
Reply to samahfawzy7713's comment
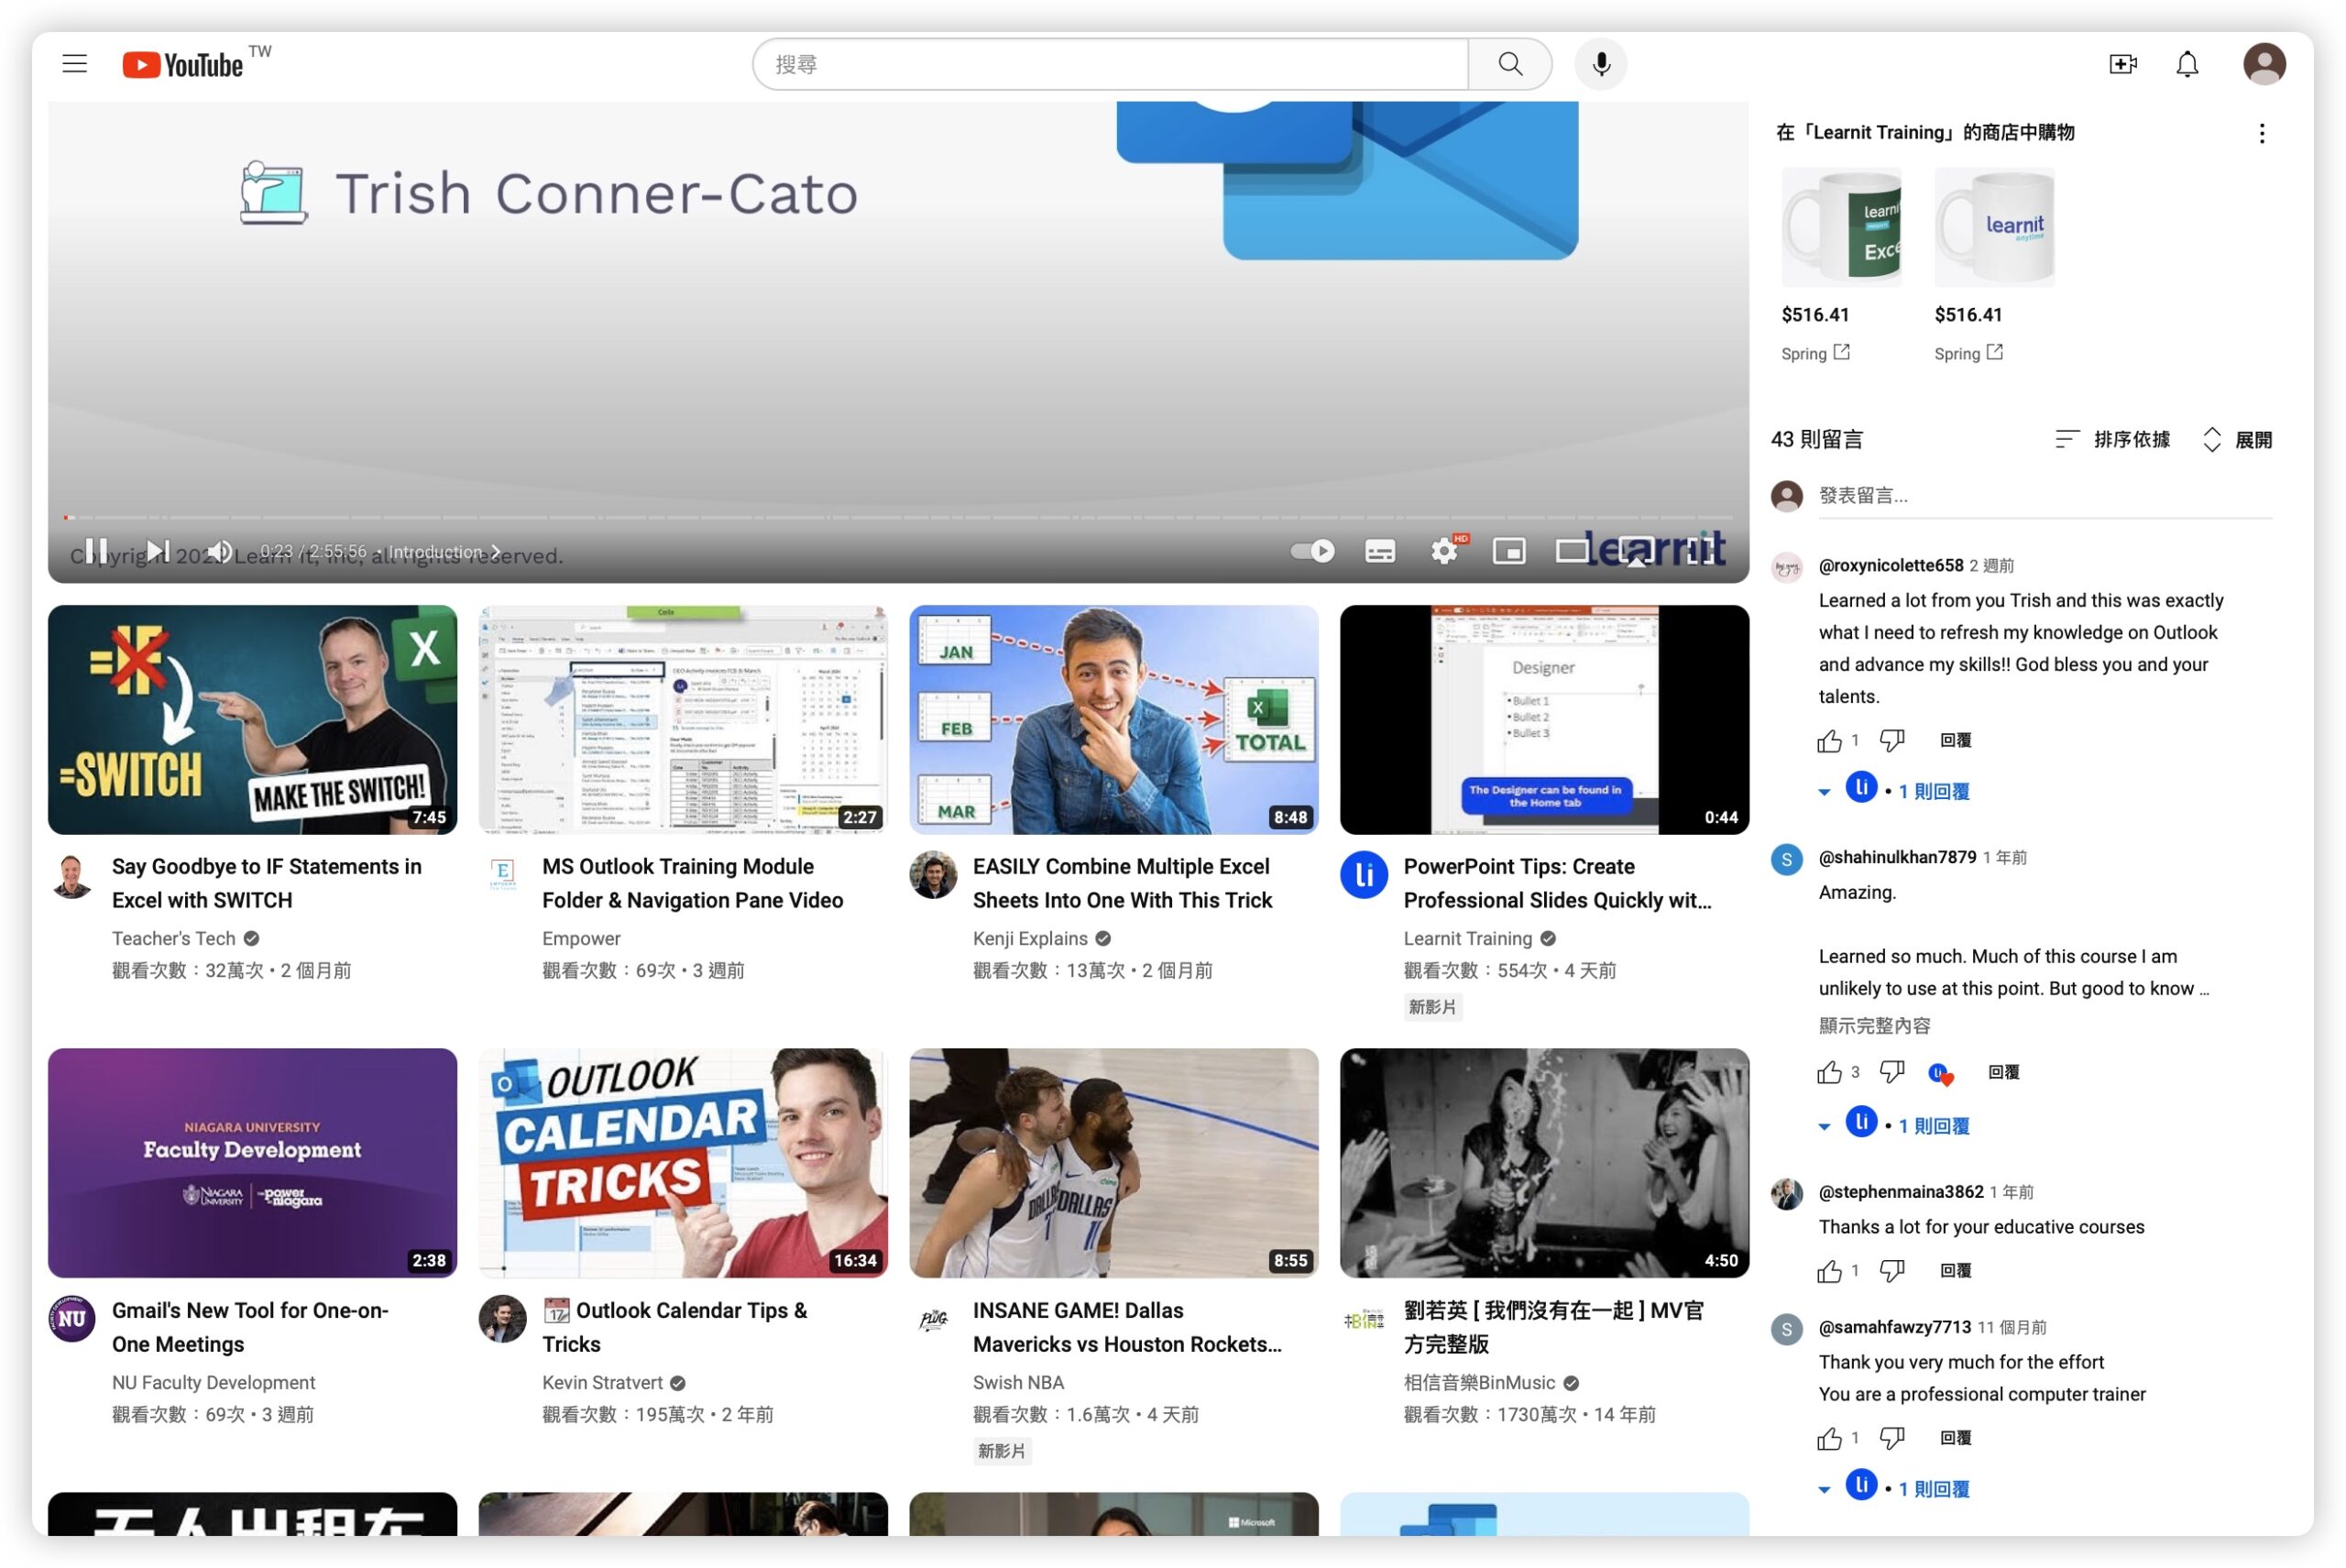pyautogui.click(x=1955, y=1437)
